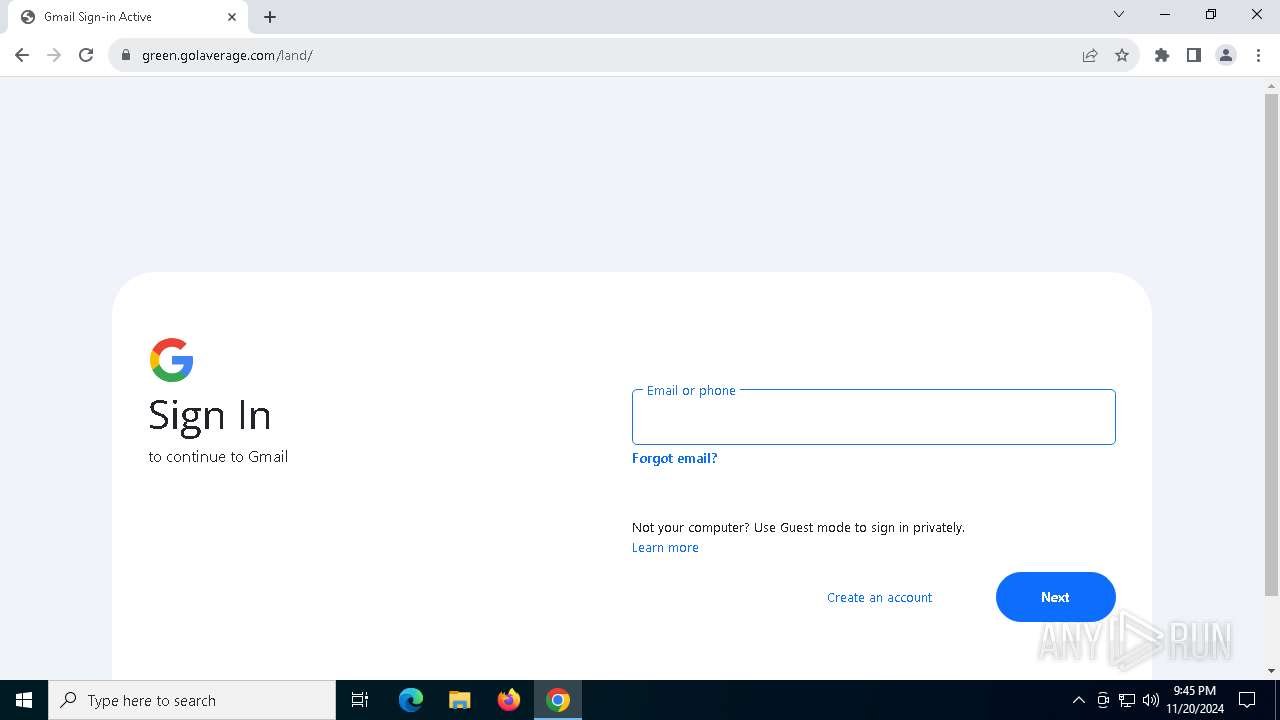The height and width of the screenshot is (720, 1280).
Task: Launch Microsoft Edge from the taskbar
Action: [411, 700]
